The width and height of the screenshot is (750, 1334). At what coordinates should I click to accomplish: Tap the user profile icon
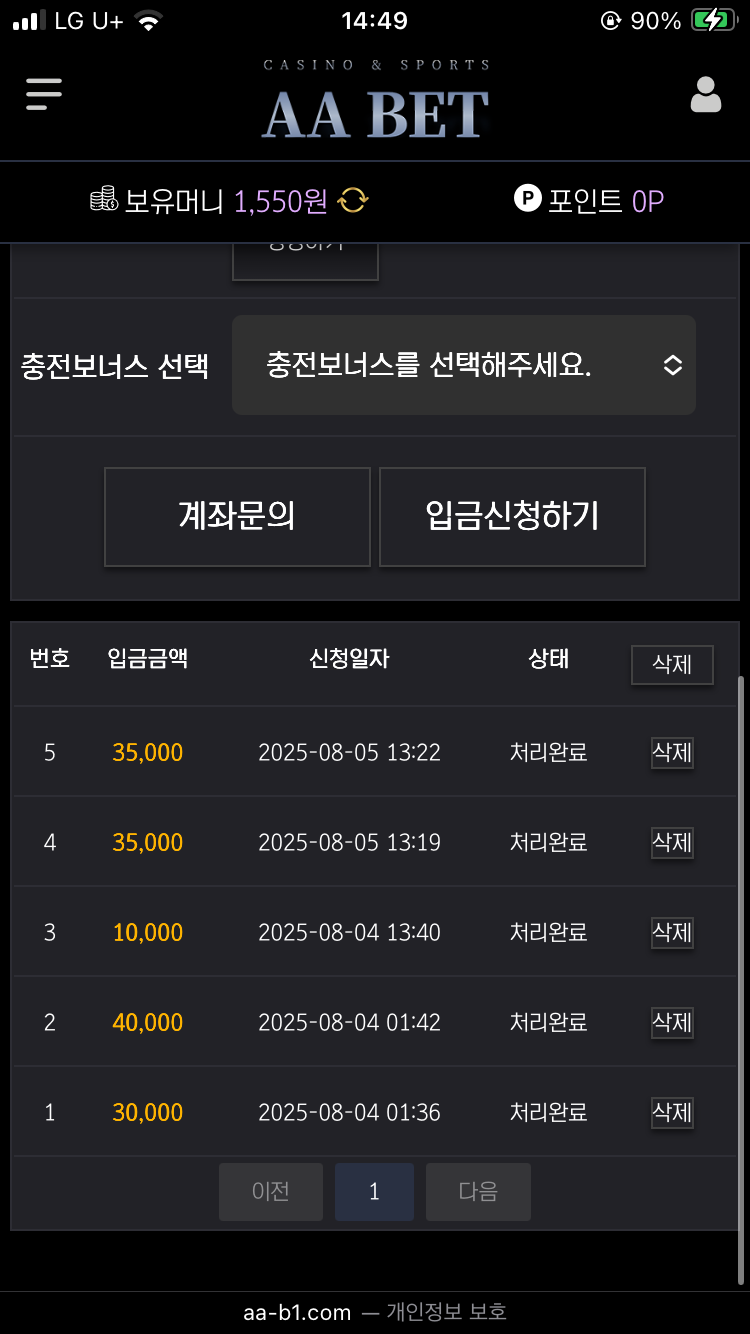point(706,94)
